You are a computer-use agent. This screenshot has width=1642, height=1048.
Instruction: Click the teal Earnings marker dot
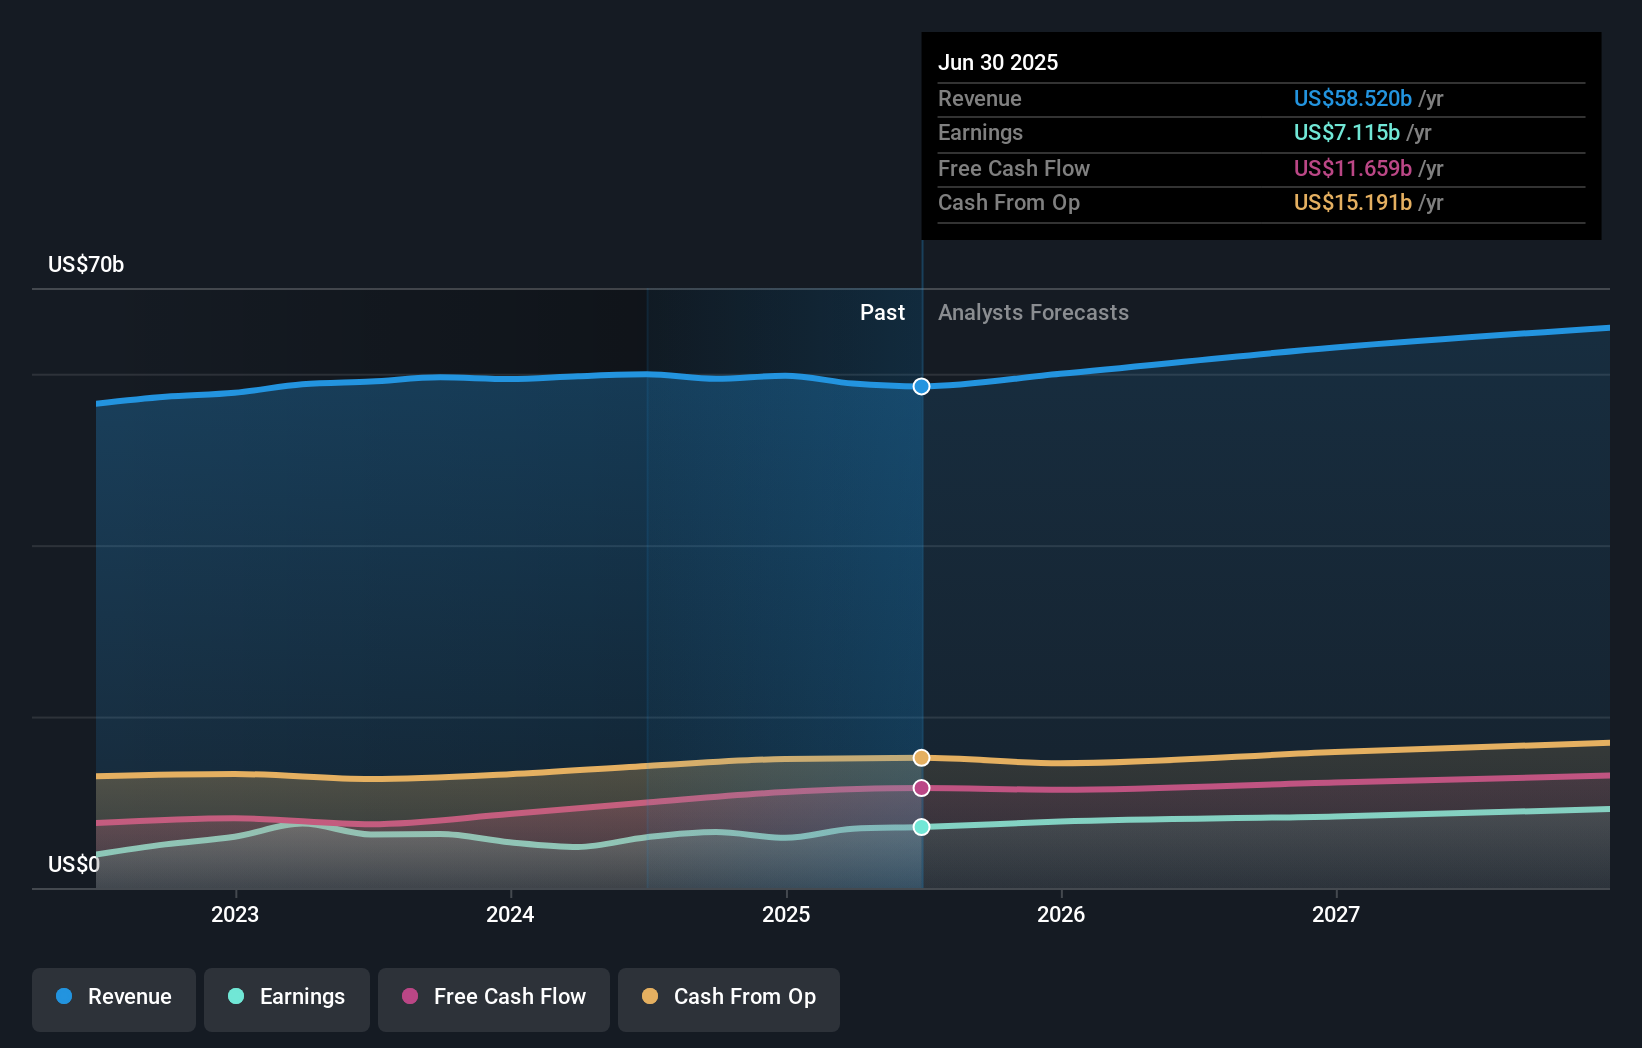click(x=921, y=826)
